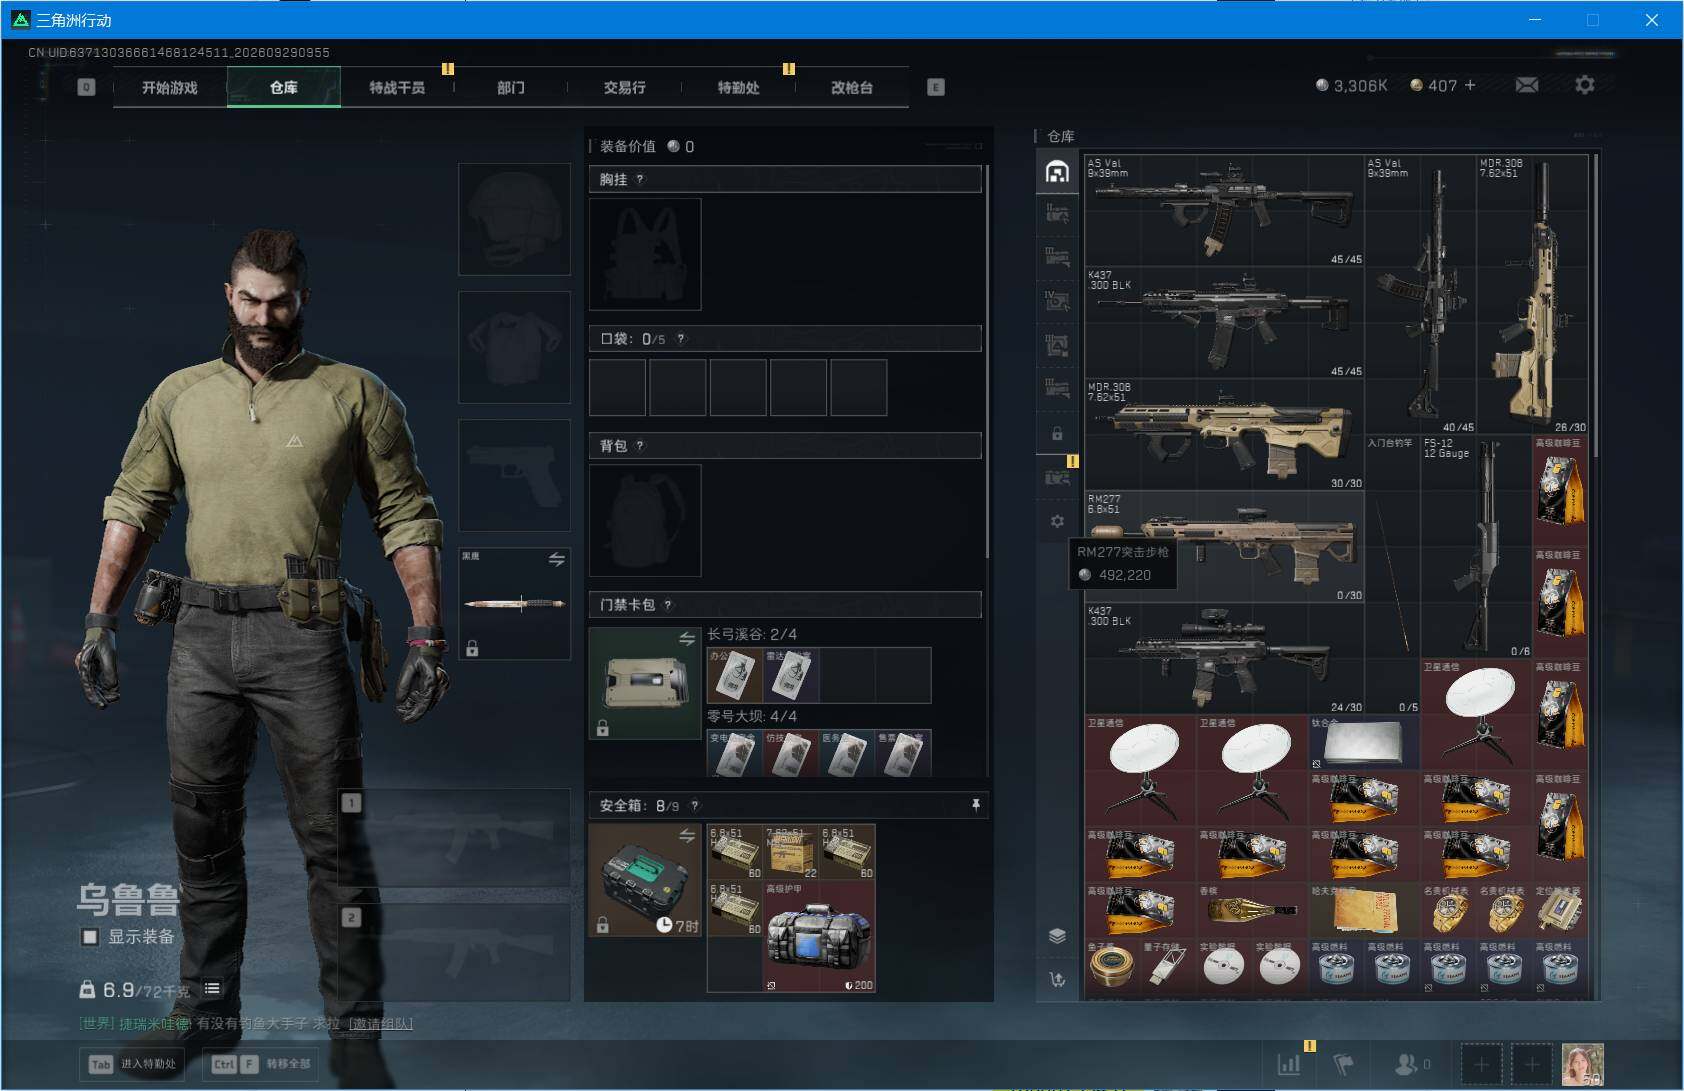Image resolution: width=1684 pixels, height=1091 pixels.
Task: Select the tan MDR.308 with 30/30 ammo
Action: click(1225, 434)
